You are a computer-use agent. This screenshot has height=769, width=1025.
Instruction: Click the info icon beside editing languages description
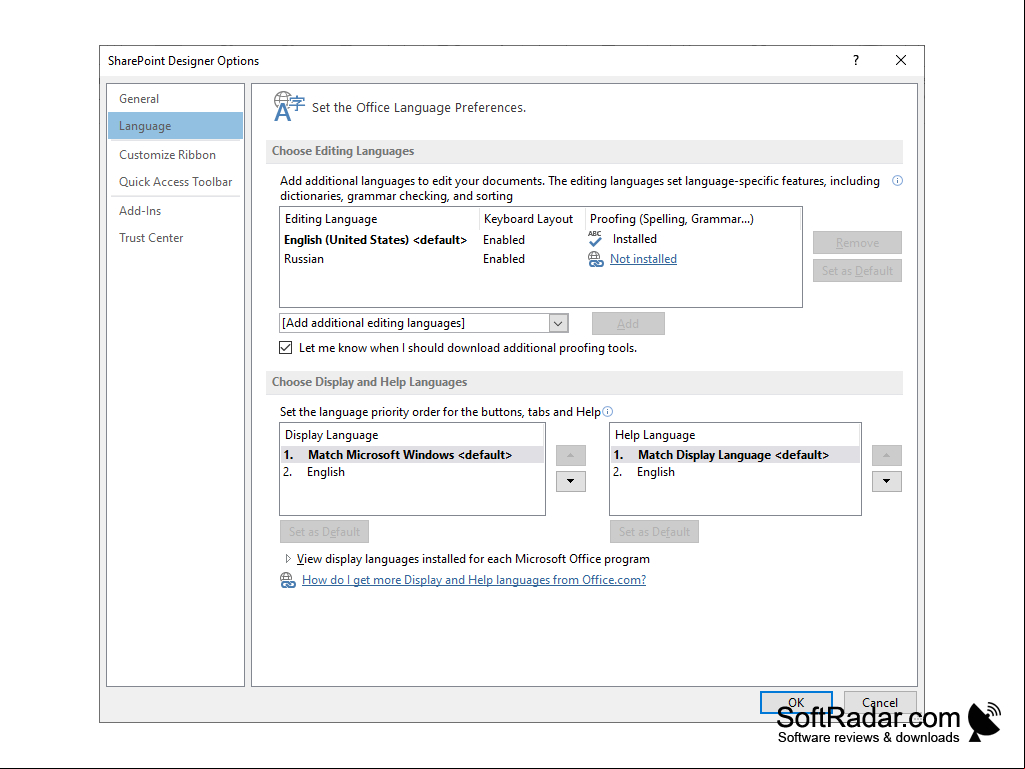(897, 181)
